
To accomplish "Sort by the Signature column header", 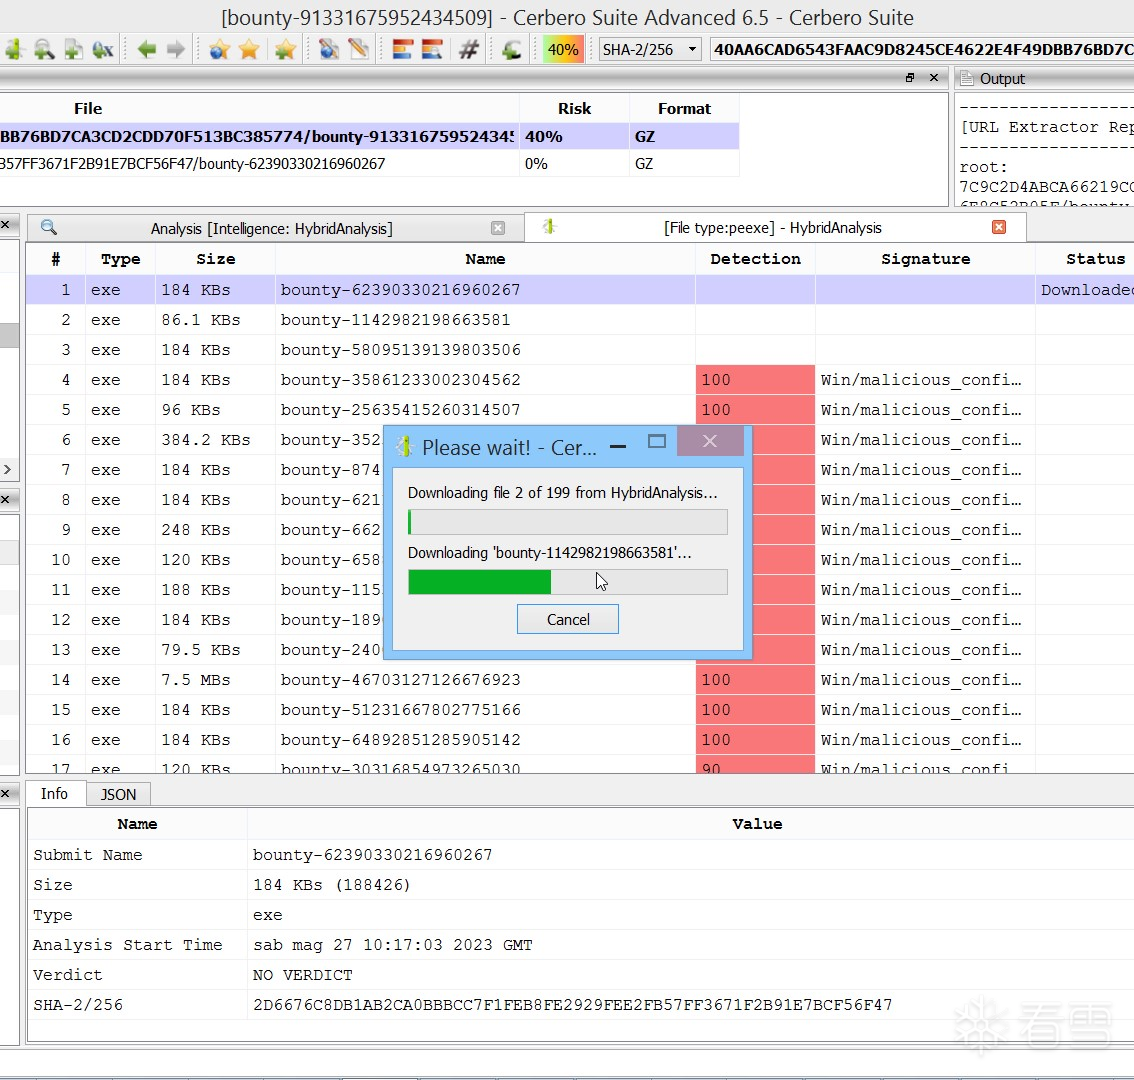I will tap(925, 259).
